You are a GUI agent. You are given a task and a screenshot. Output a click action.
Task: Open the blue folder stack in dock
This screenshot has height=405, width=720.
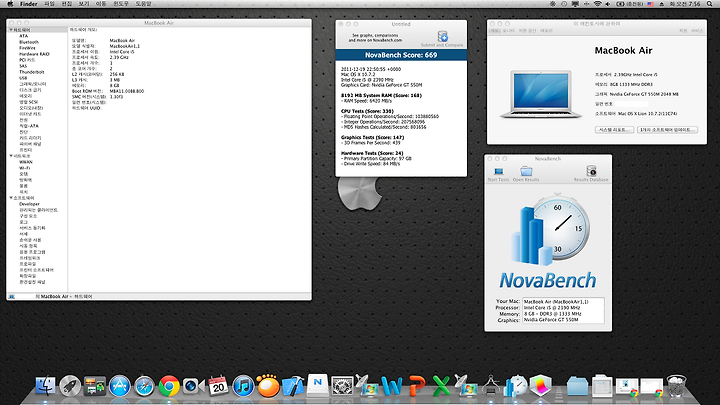(x=577, y=386)
